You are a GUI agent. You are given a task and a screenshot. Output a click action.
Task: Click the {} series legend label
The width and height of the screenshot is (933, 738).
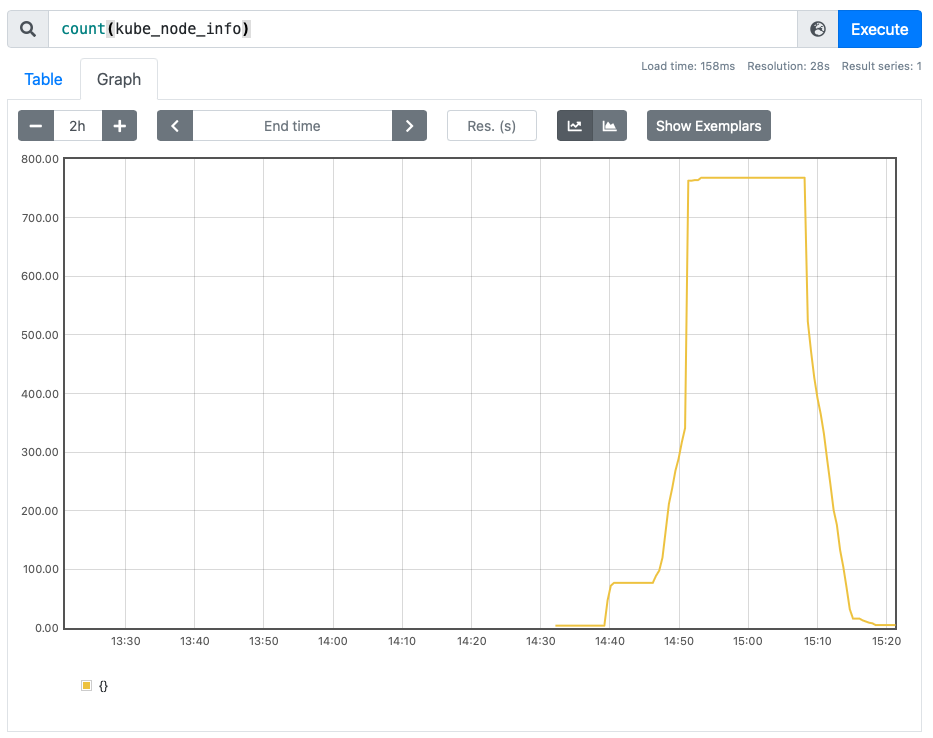click(x=104, y=686)
